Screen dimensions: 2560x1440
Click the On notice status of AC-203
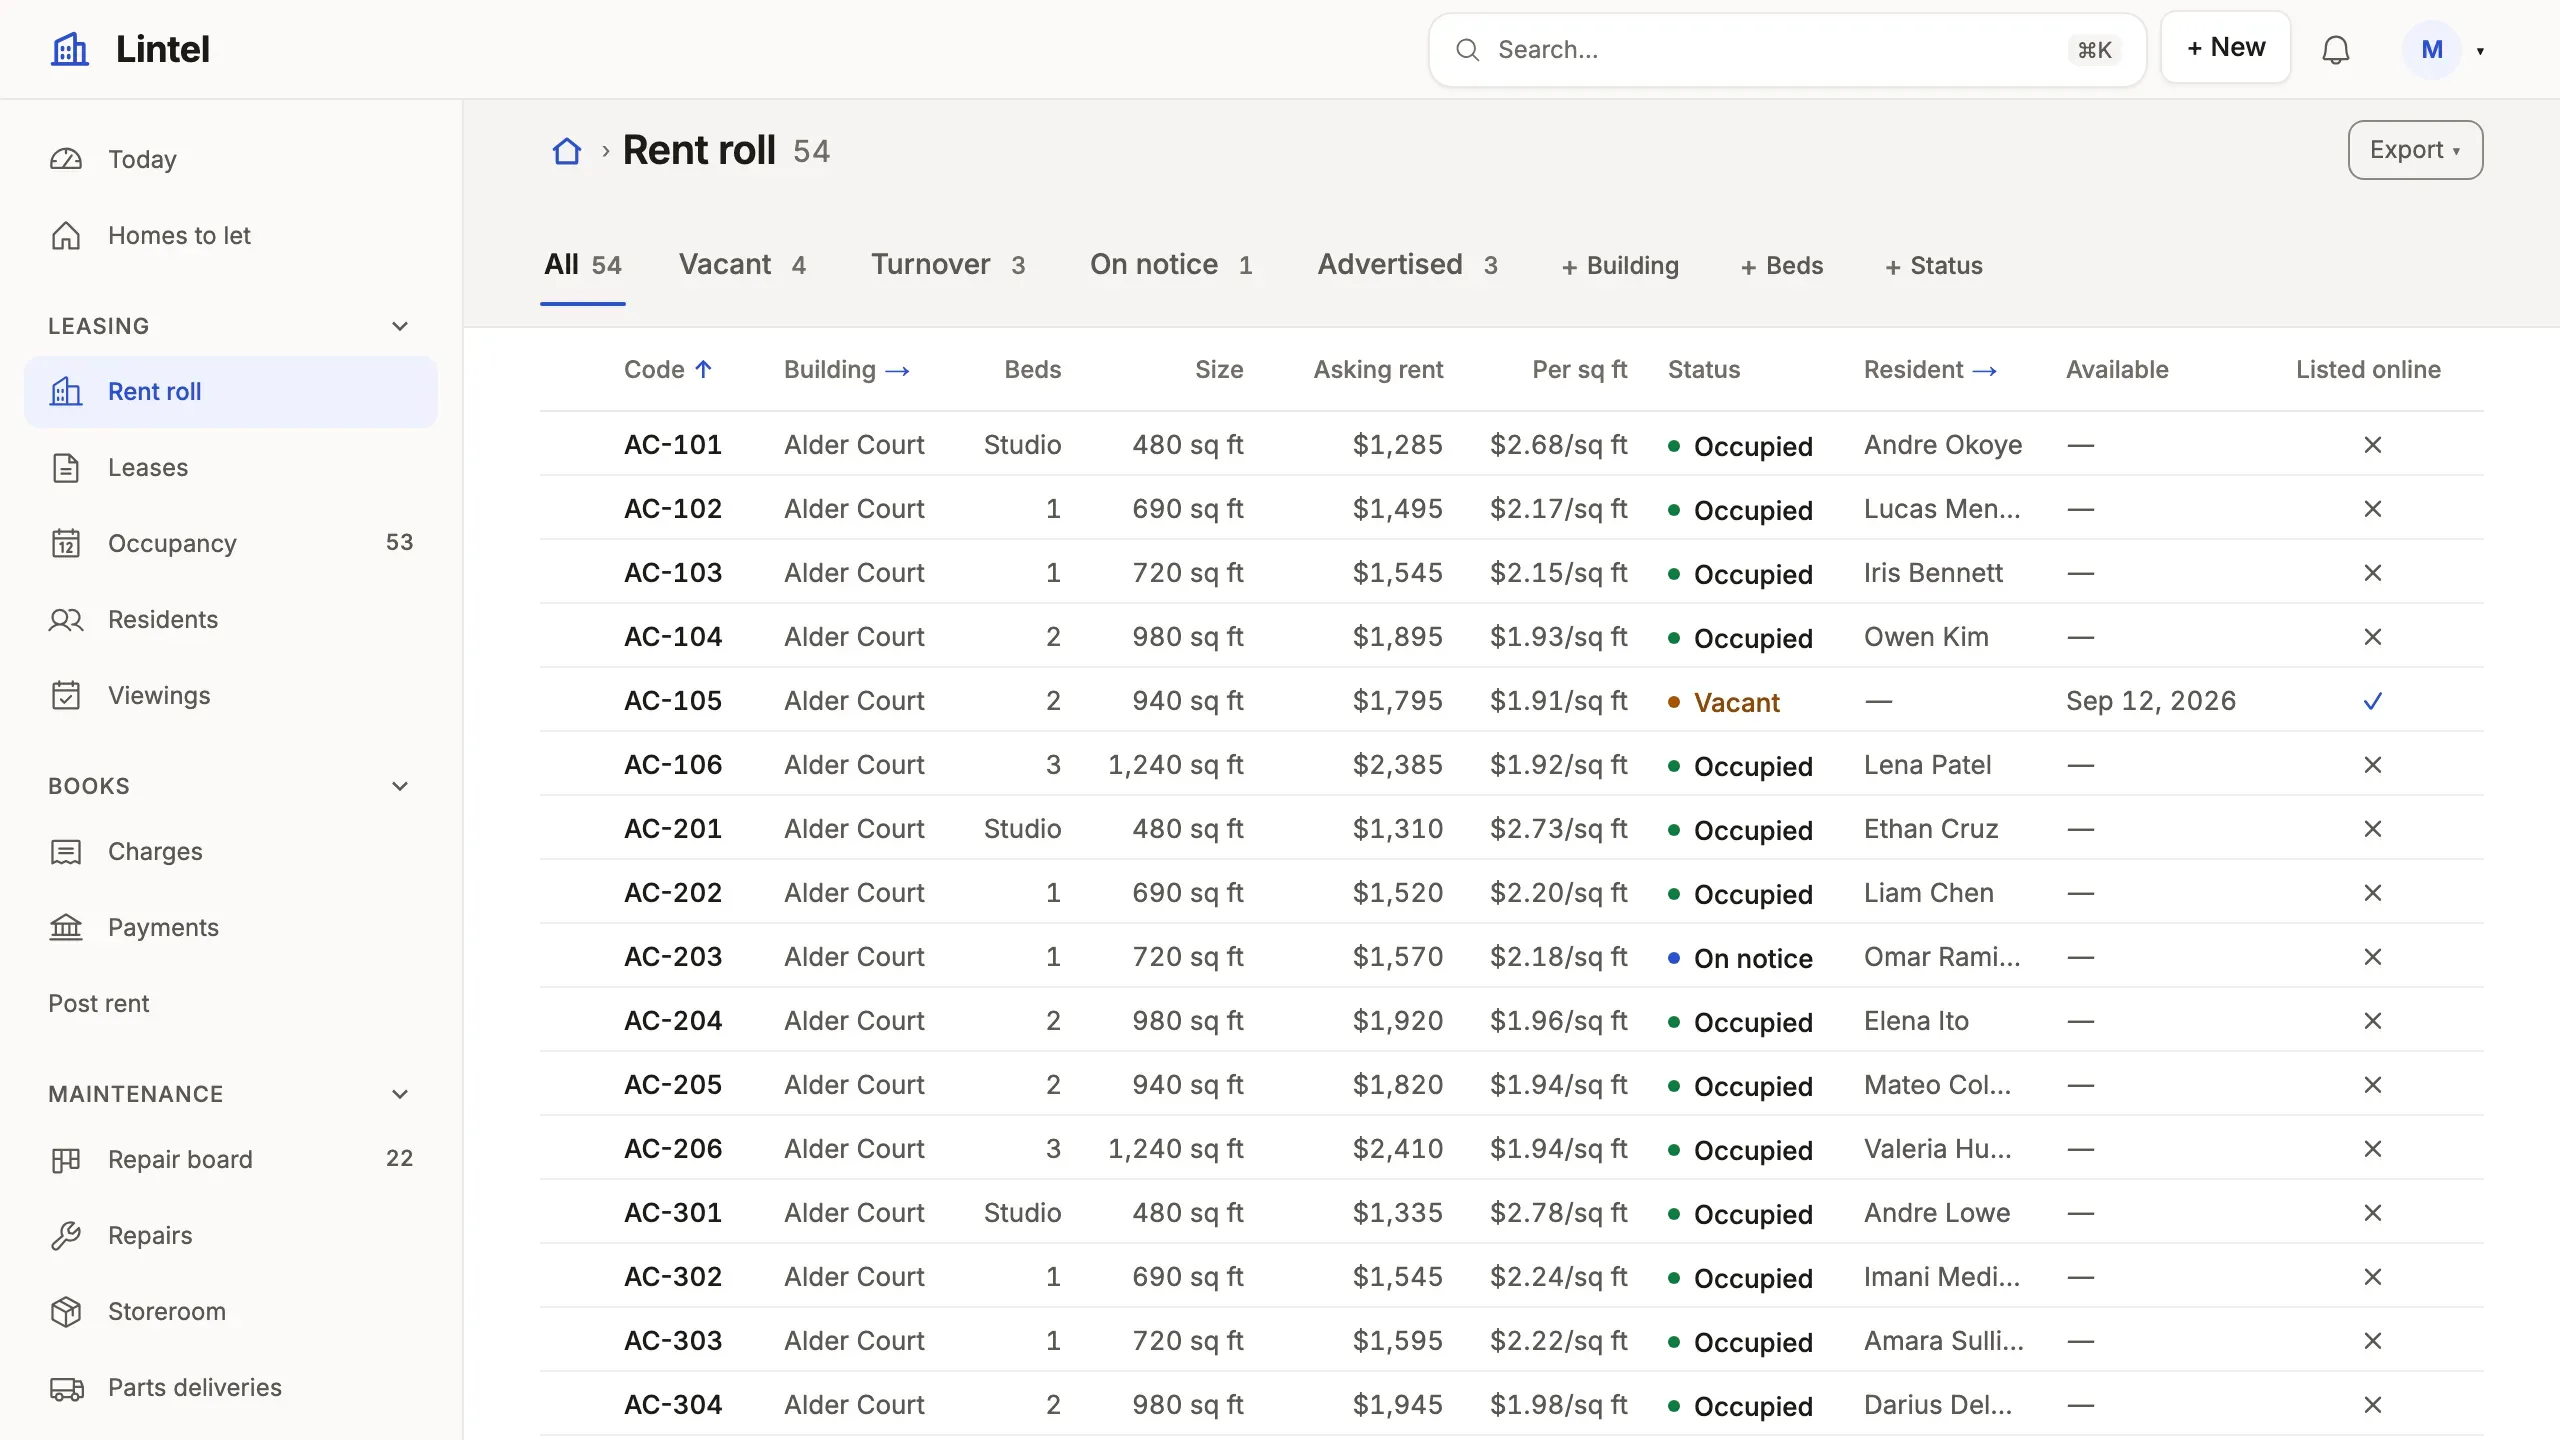click(x=1740, y=958)
